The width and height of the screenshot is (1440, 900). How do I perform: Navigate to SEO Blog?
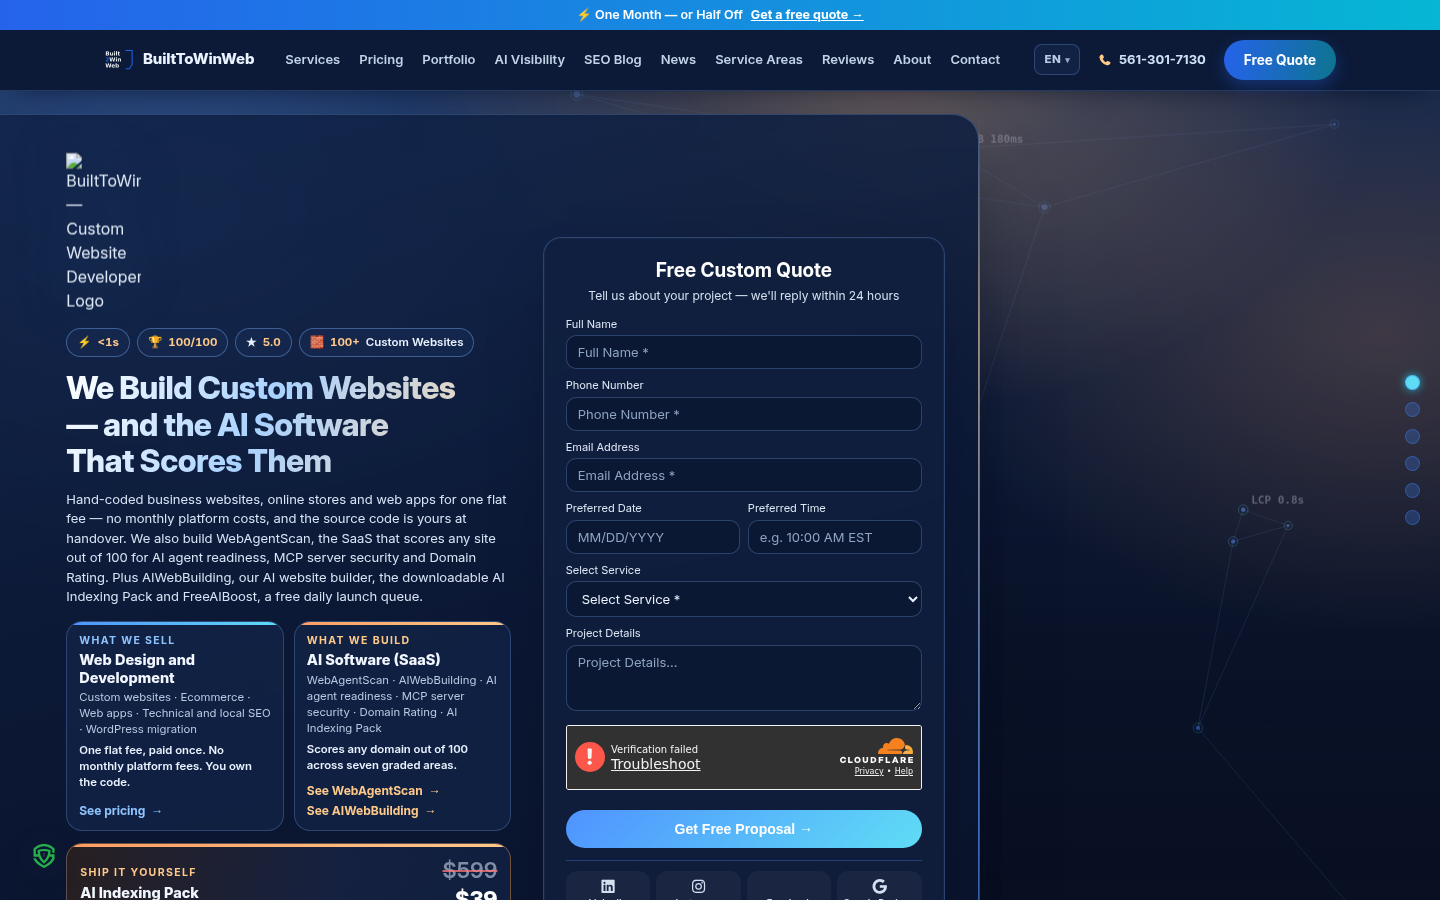613,60
